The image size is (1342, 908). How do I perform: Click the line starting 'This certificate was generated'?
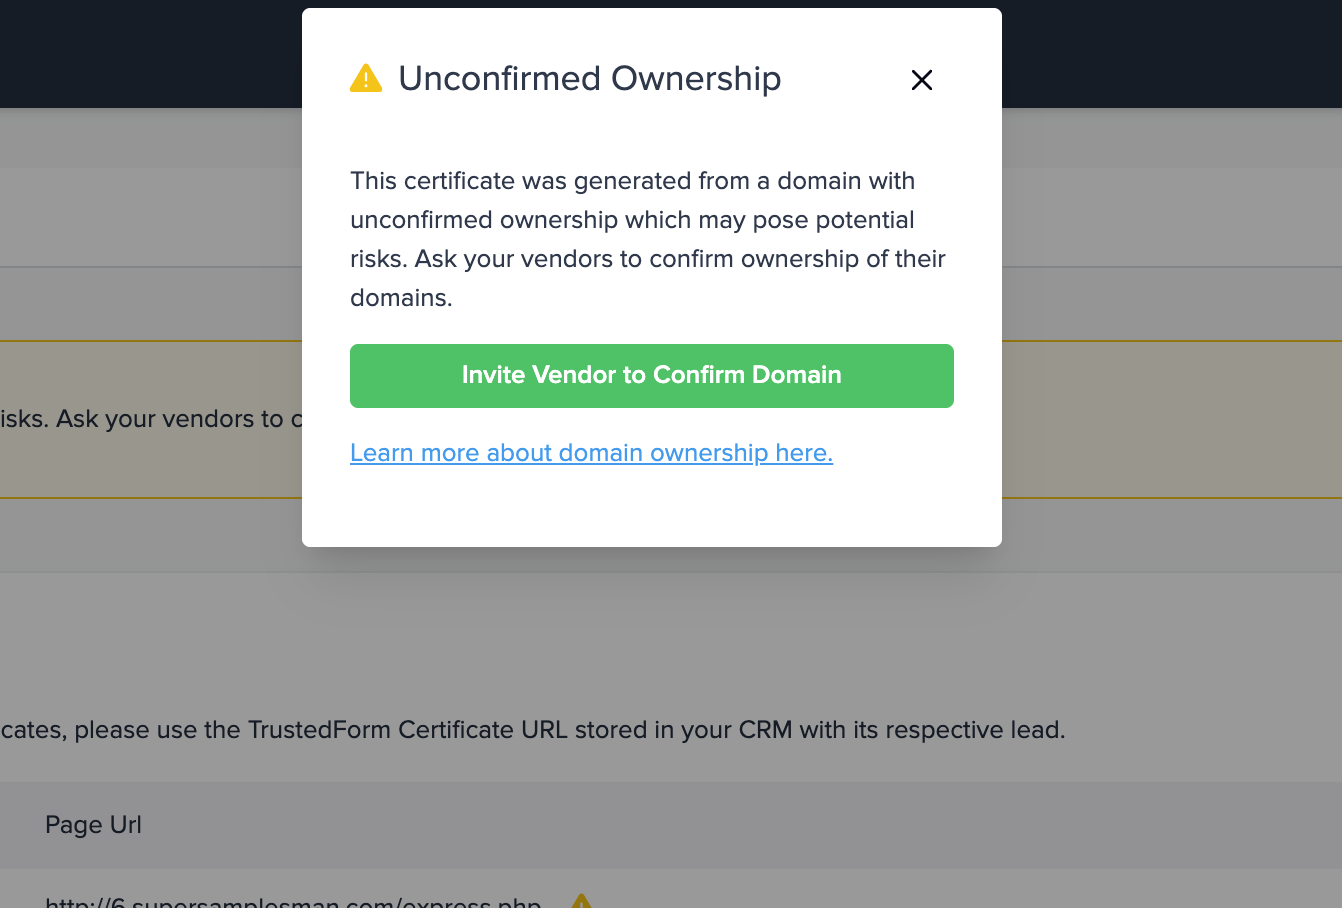[632, 181]
